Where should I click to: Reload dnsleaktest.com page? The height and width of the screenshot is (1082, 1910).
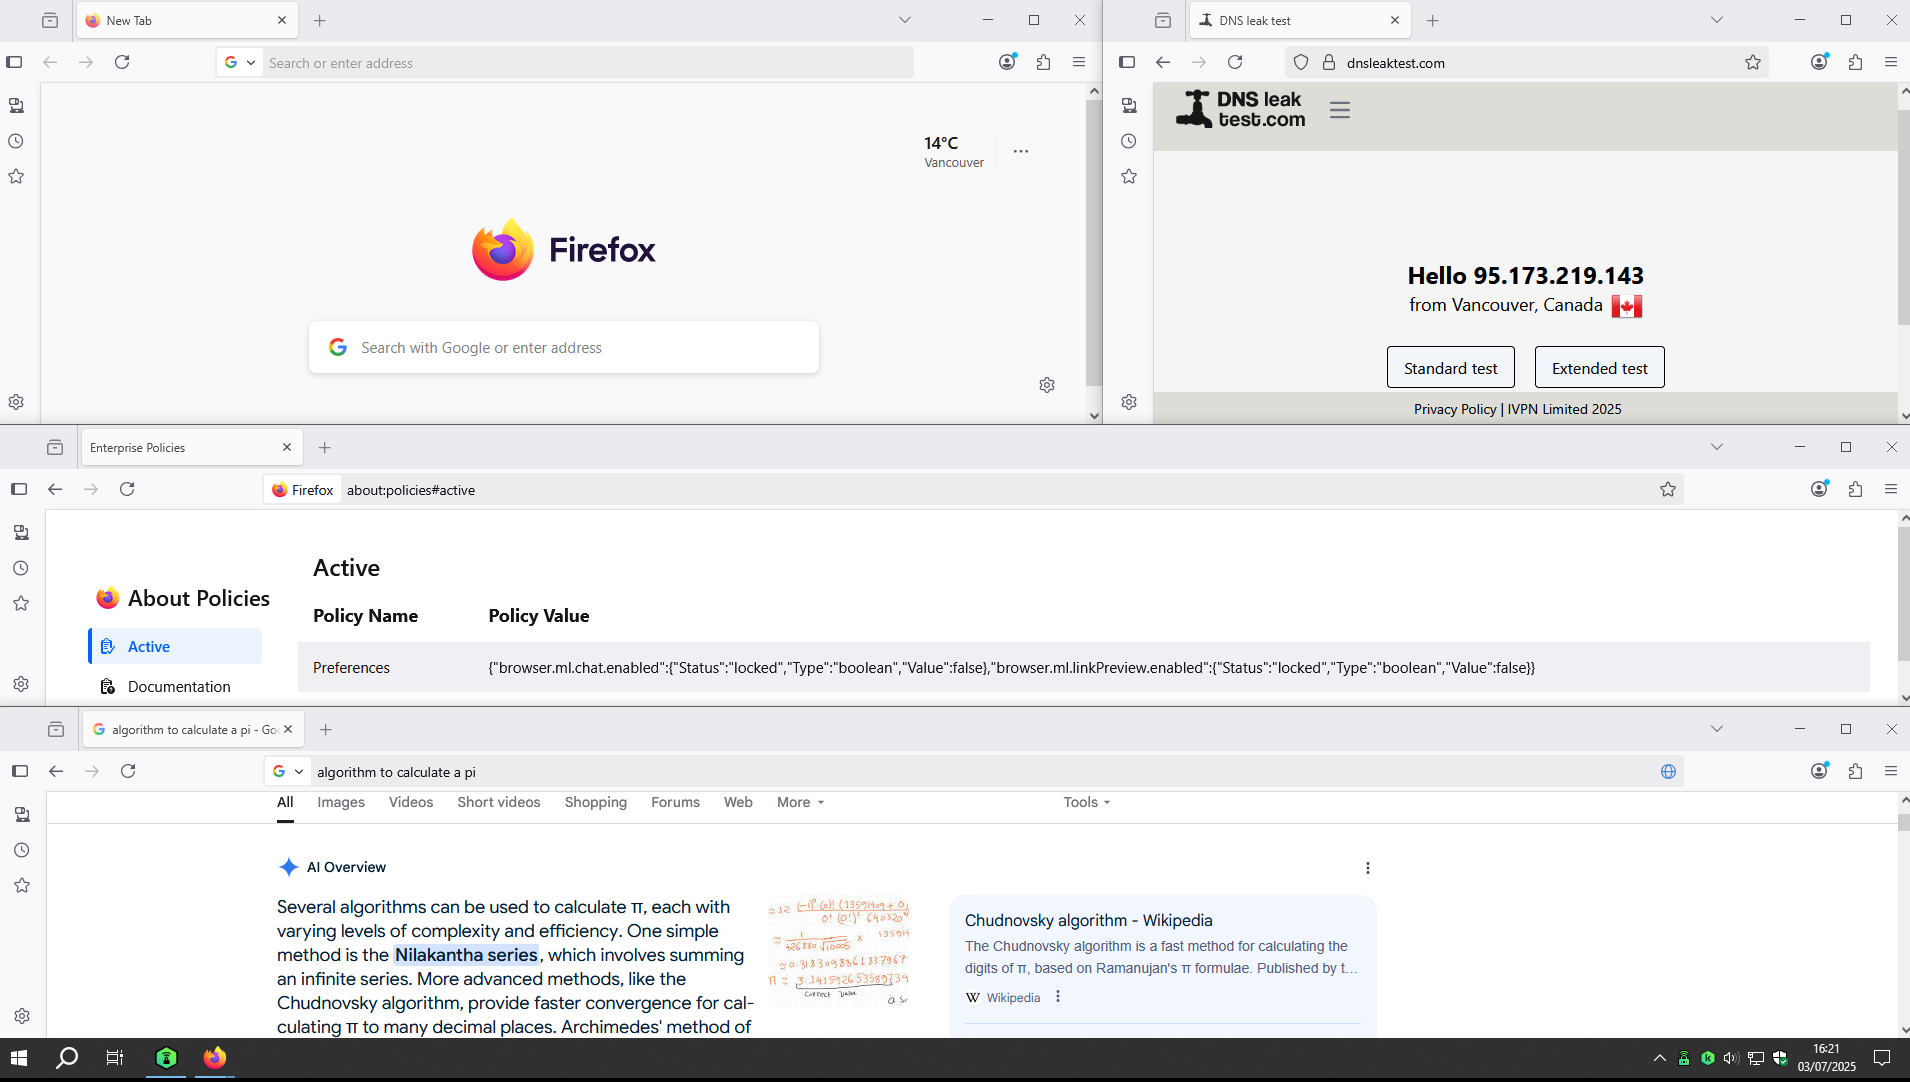(1235, 62)
